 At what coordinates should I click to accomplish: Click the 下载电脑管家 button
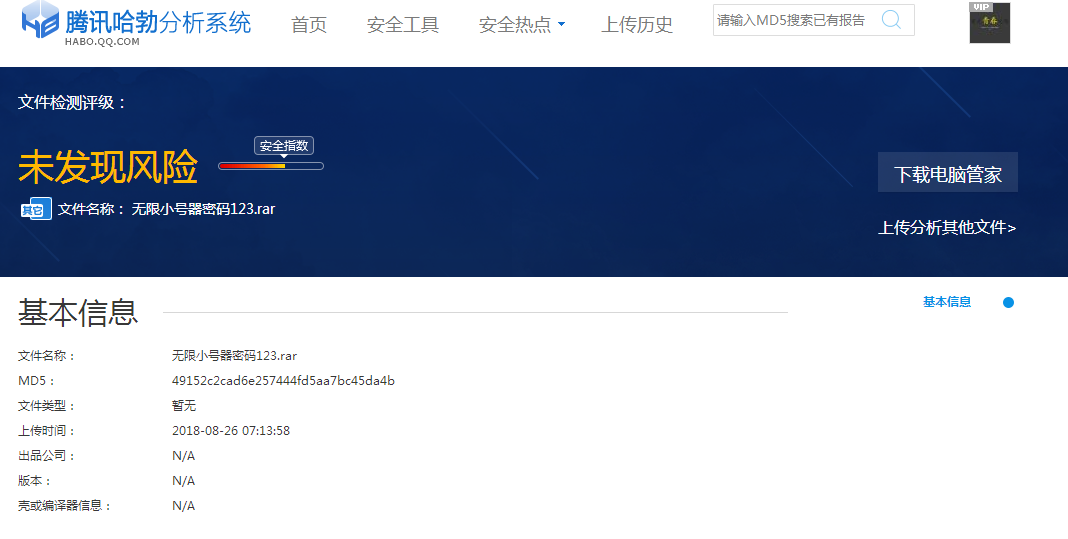(x=947, y=172)
